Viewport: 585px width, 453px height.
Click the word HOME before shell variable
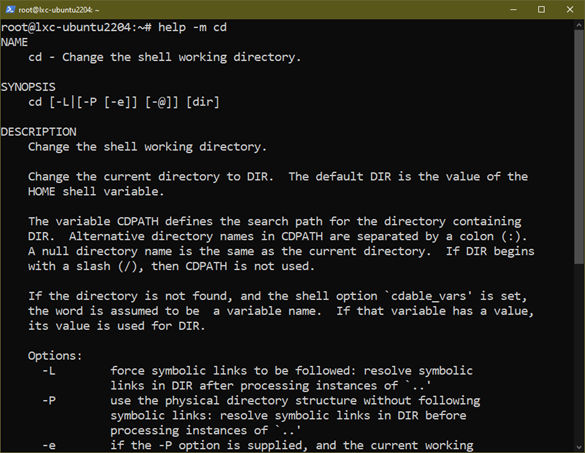click(41, 191)
